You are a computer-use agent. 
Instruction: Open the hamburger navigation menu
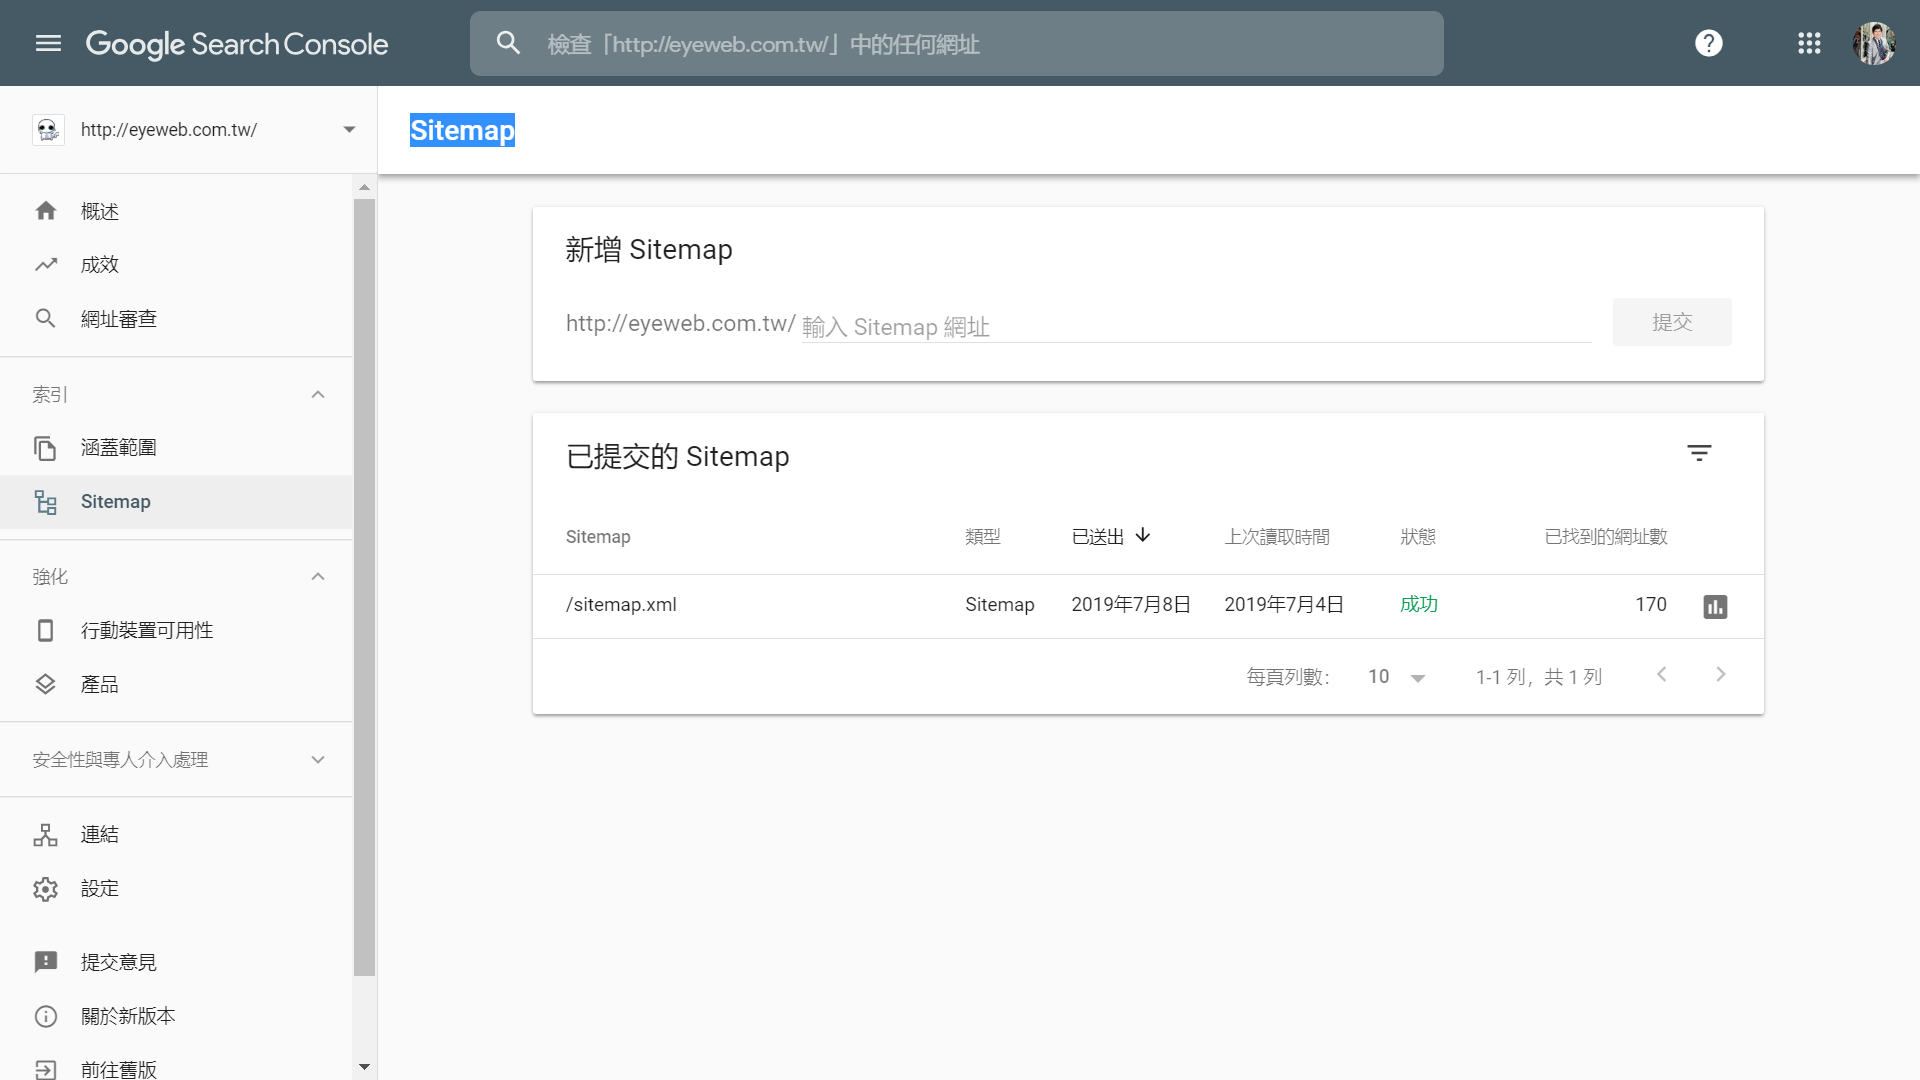(48, 43)
